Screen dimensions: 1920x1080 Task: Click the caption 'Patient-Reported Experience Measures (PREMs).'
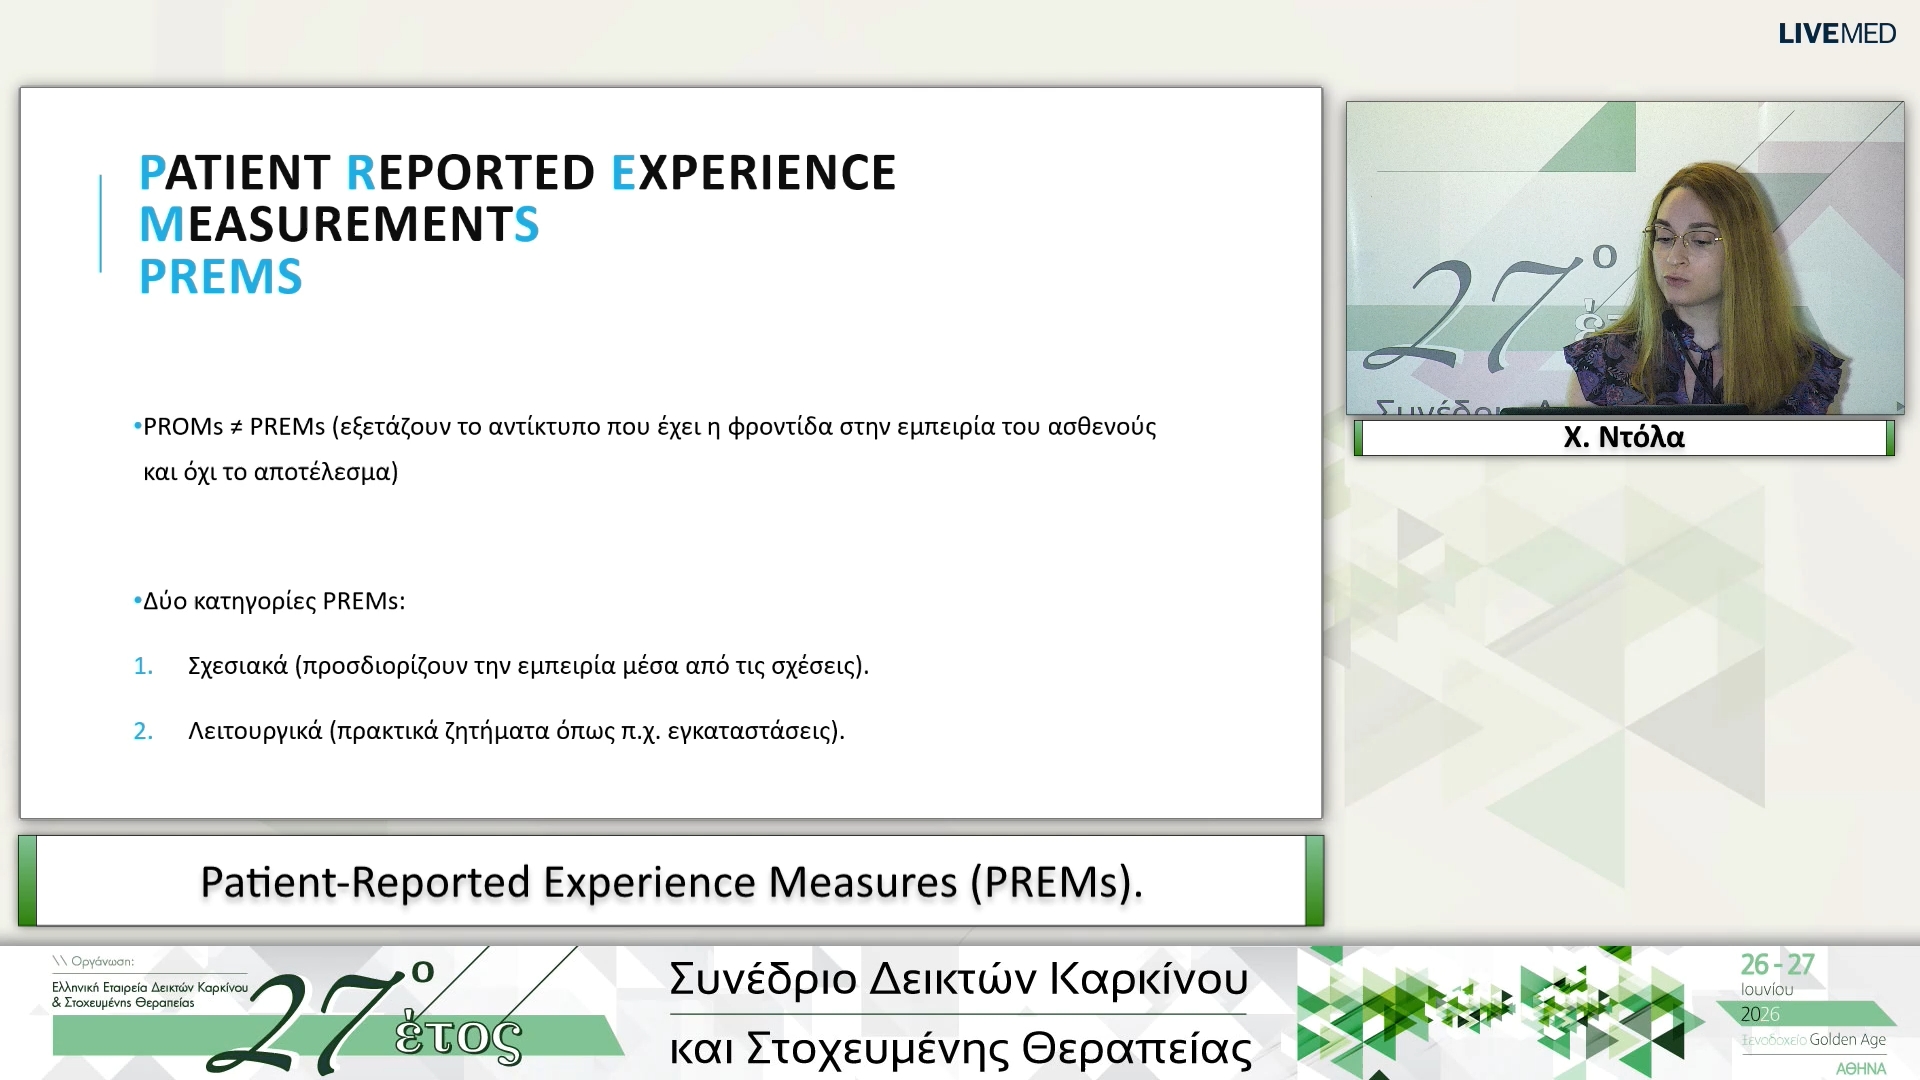coord(671,882)
